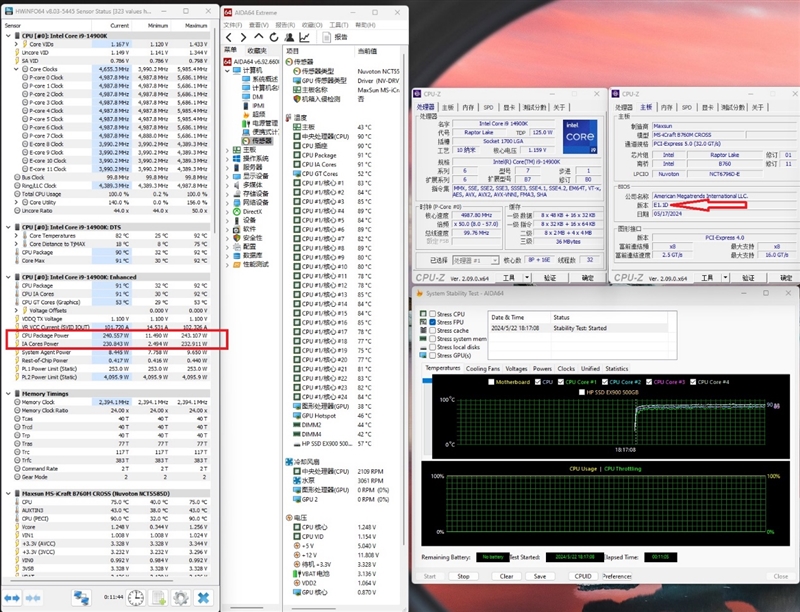This screenshot has width=800, height=612.
Task: Open AIDA64 user icon in toolbar
Action: pyautogui.click(x=289, y=37)
